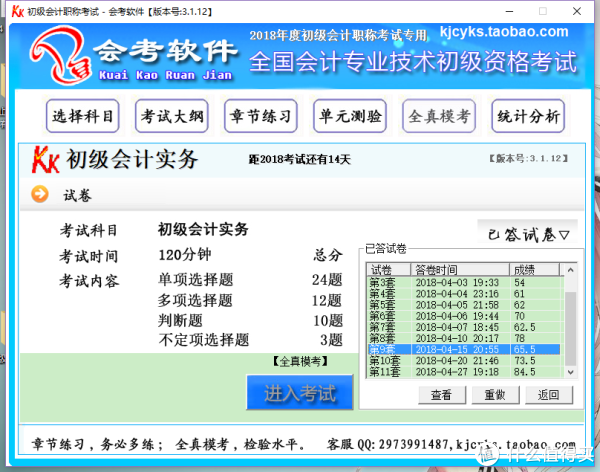Select the highlighted 第9套 row

point(464,349)
